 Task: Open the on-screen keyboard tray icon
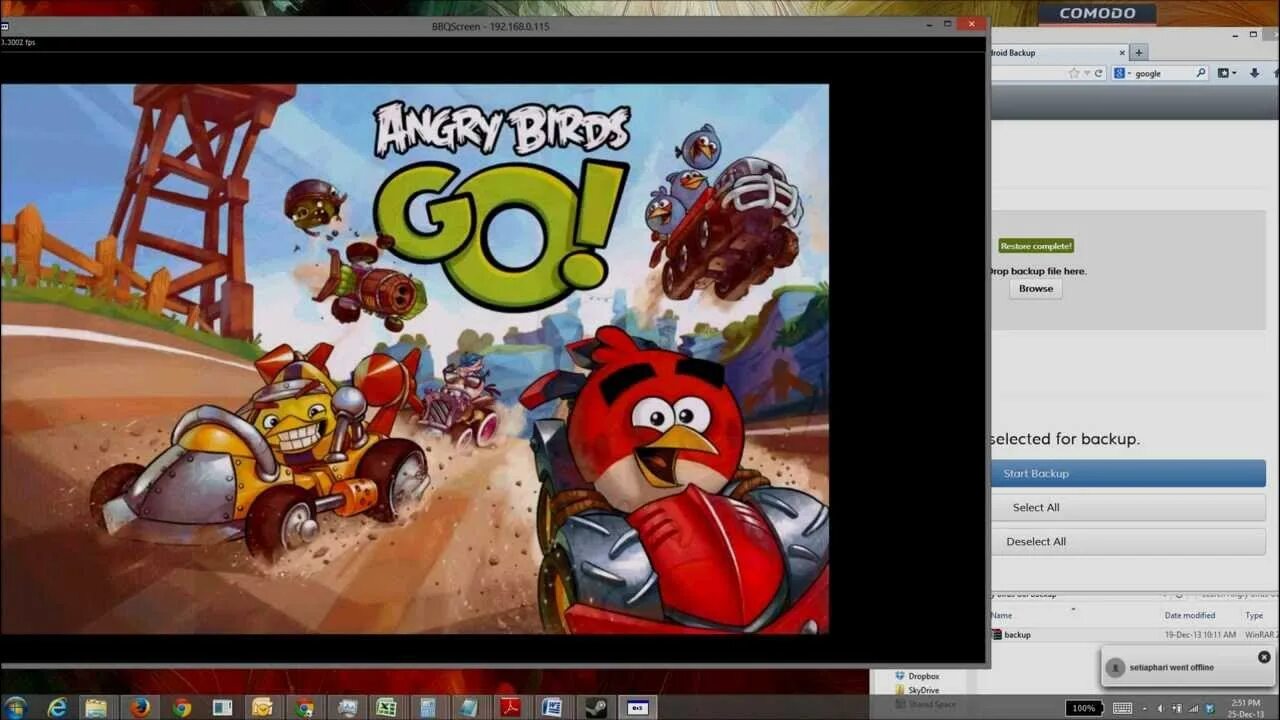(1122, 708)
